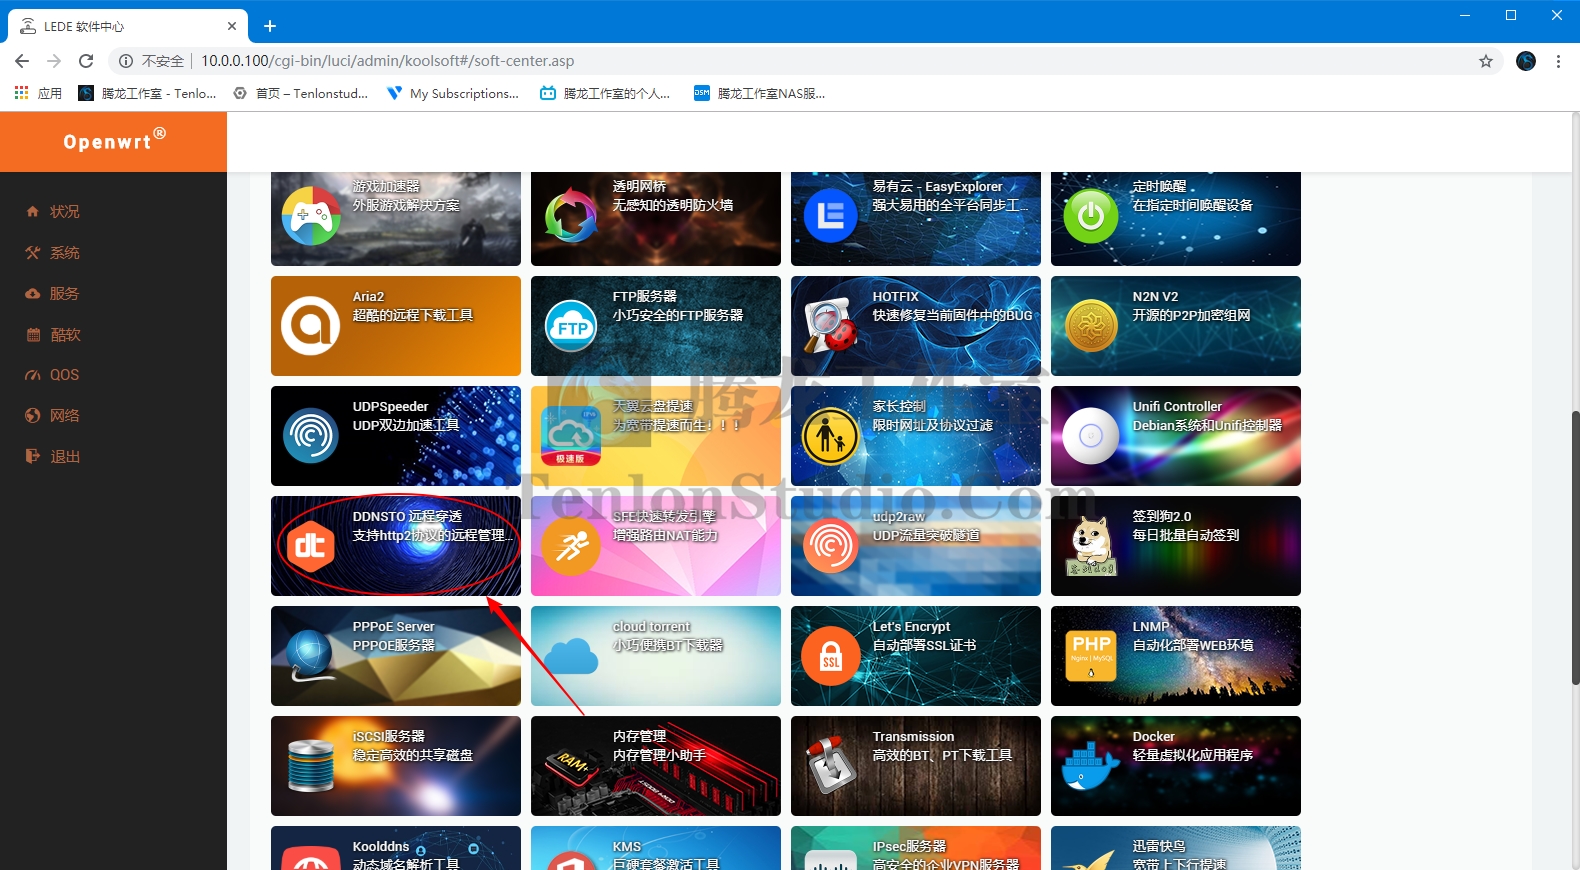Image resolution: width=1580 pixels, height=870 pixels.
Task: Open the 腾龙工作室 - Tenlo... bookmark
Action: click(x=147, y=93)
